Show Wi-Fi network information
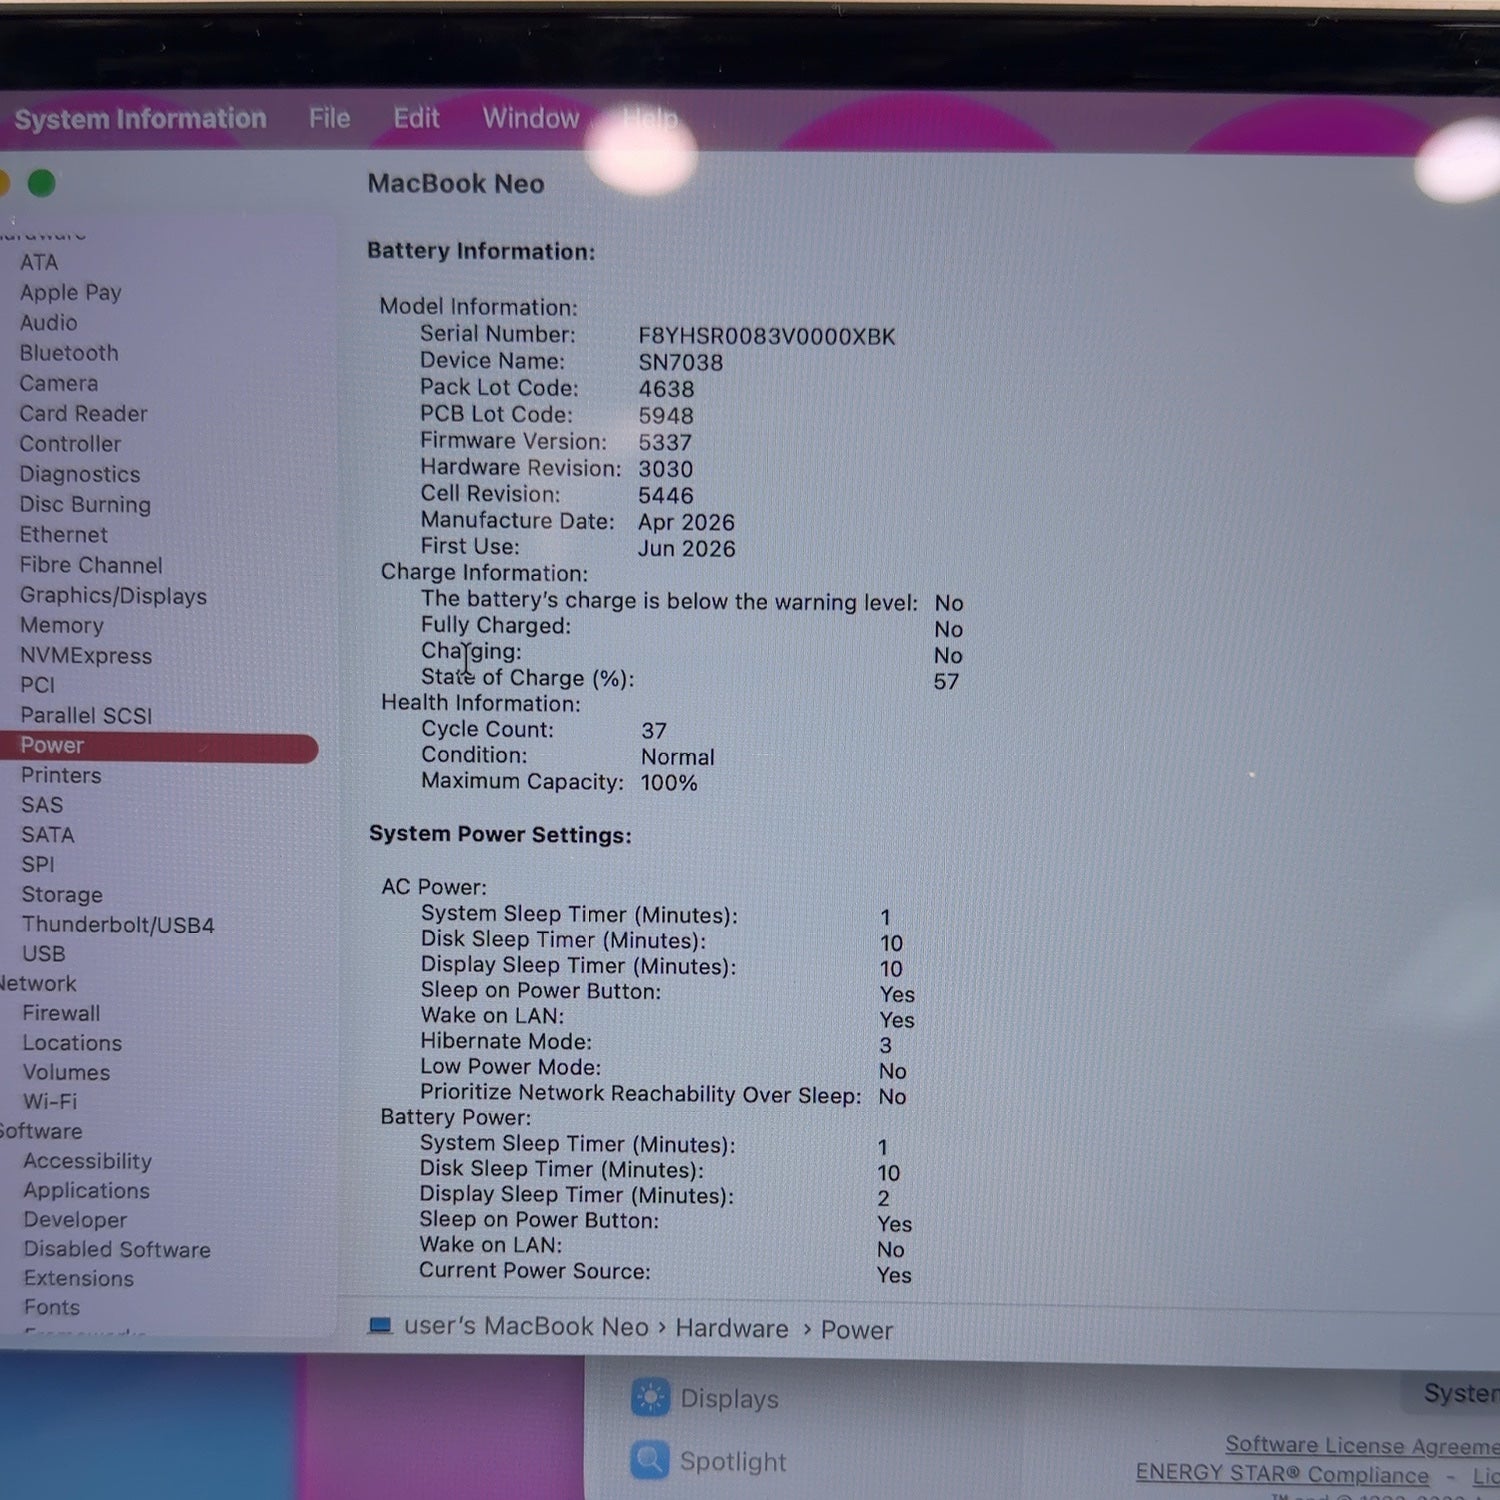Viewport: 1500px width, 1500px height. point(49,1101)
